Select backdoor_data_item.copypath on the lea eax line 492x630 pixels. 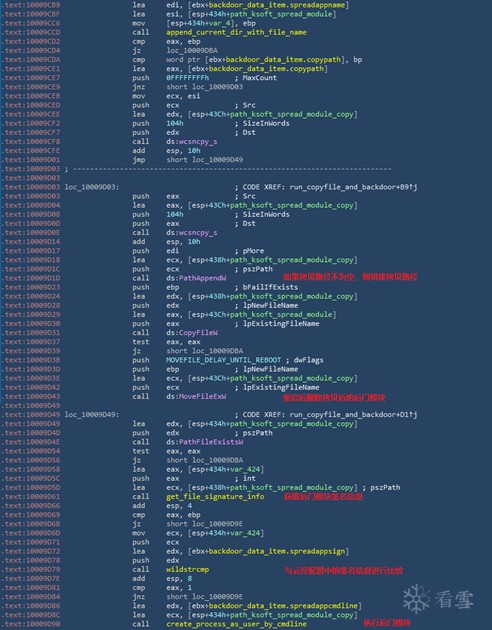coord(266,69)
